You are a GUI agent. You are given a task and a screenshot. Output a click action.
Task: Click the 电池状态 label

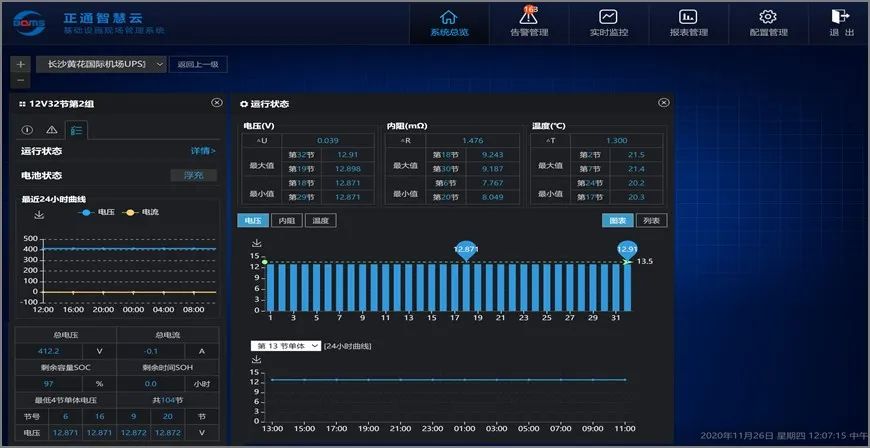tap(42, 175)
